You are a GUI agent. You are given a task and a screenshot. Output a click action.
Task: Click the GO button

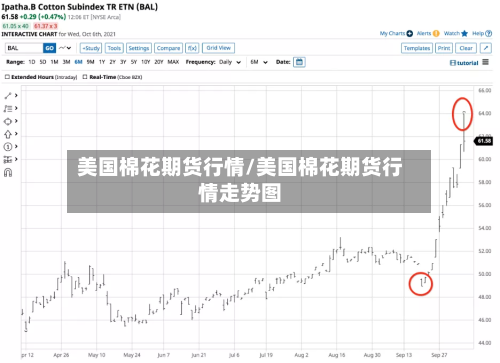tap(49, 48)
